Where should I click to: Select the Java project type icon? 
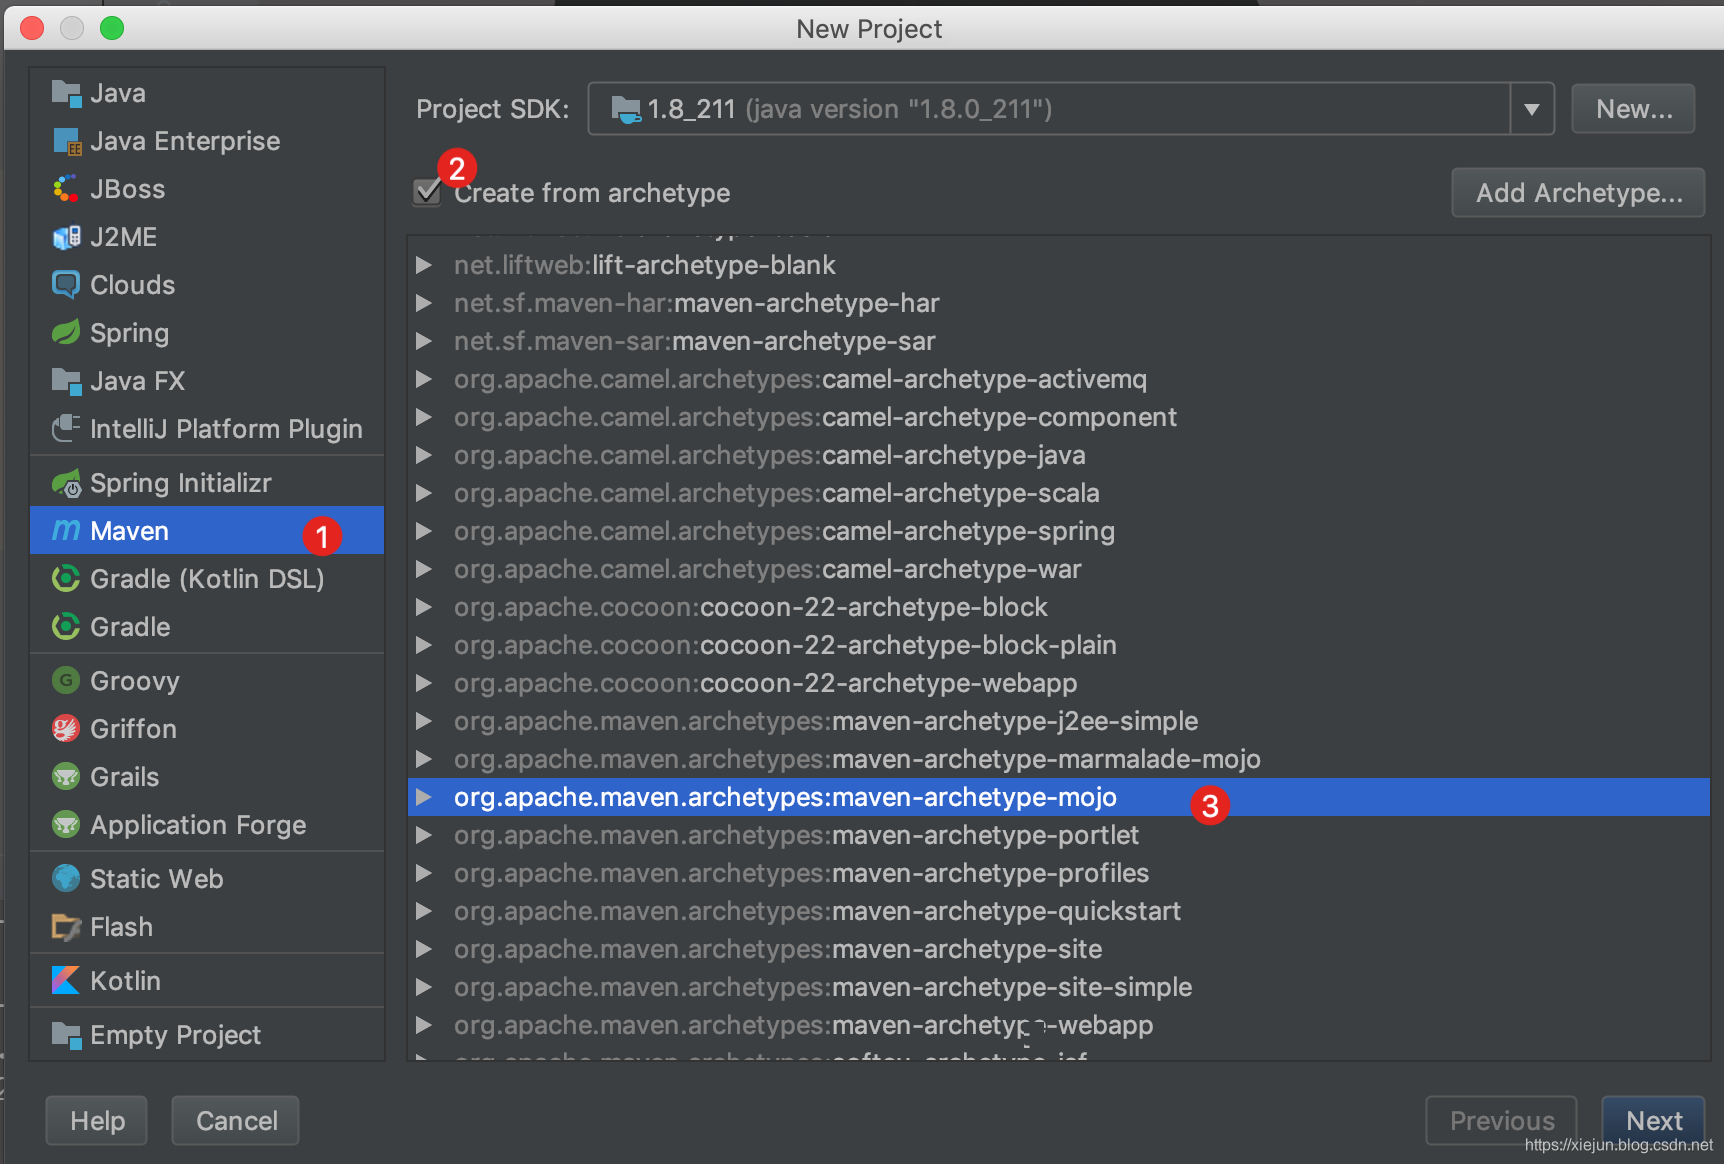coord(66,93)
